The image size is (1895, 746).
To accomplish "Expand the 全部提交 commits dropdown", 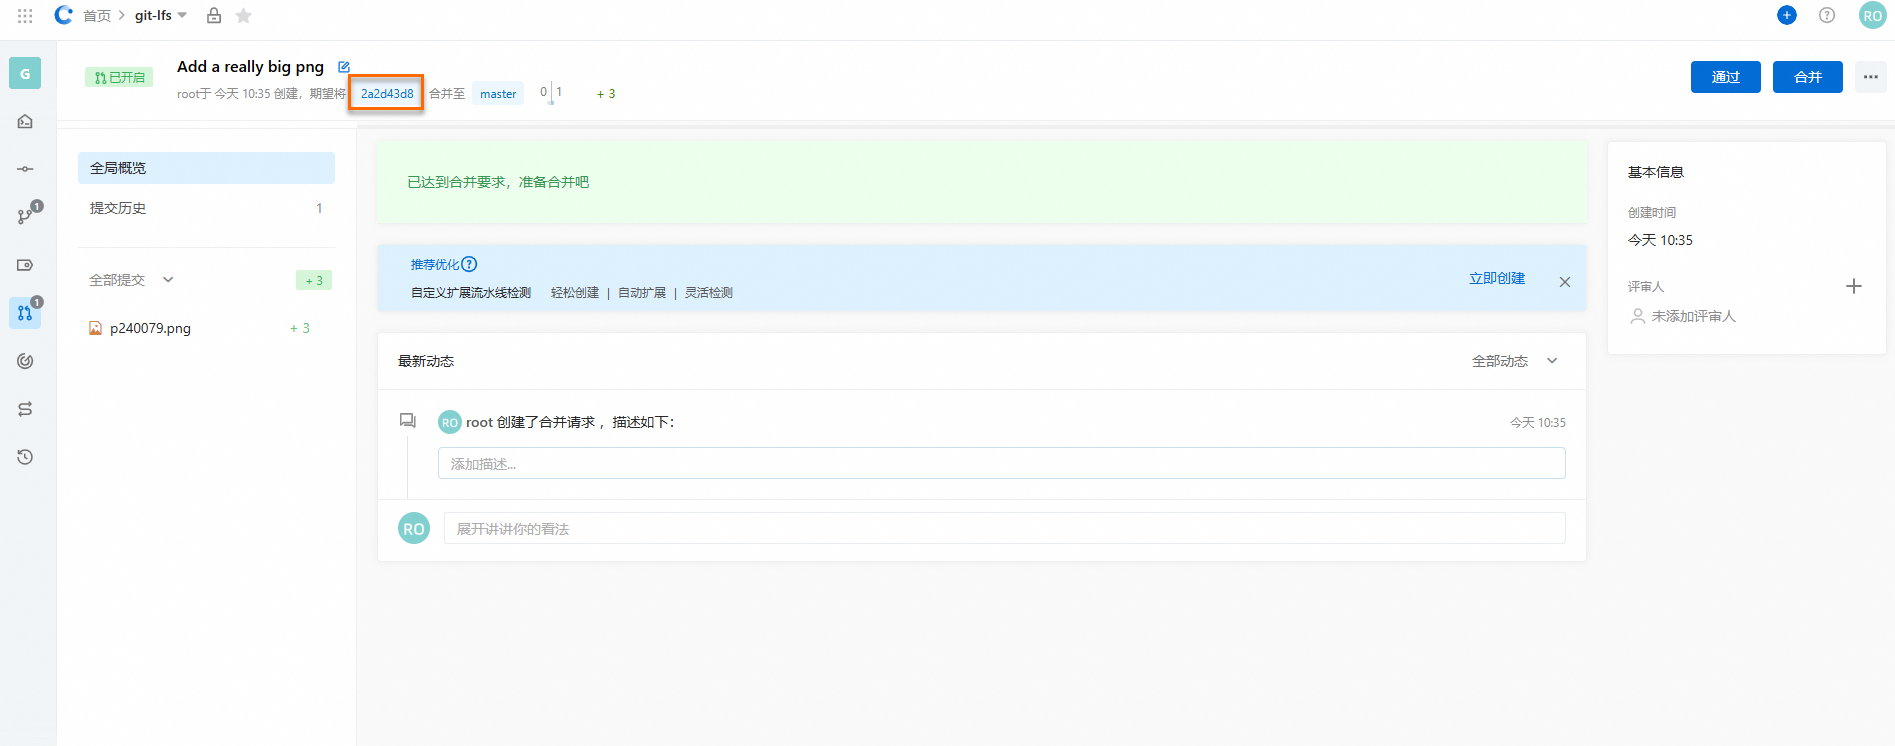I will click(168, 280).
